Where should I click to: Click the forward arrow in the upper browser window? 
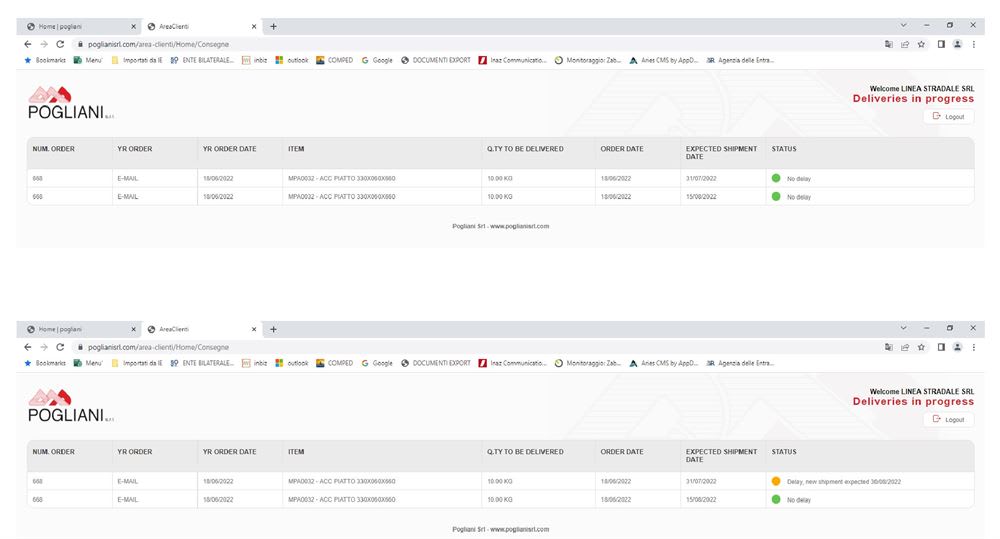pos(44,44)
